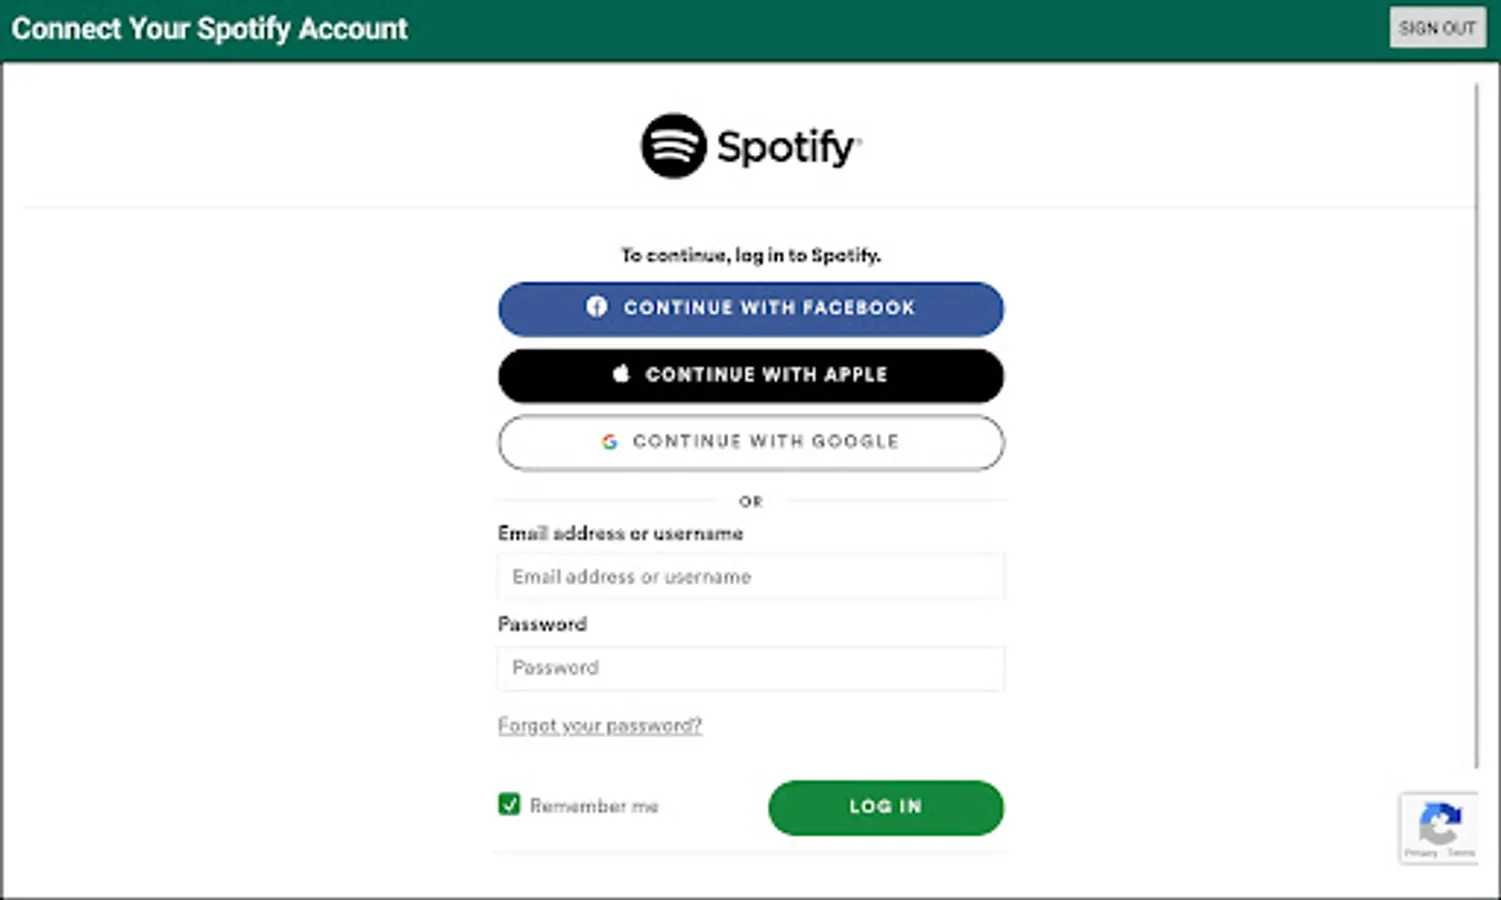Choose Continue with Facebook

[750, 308]
